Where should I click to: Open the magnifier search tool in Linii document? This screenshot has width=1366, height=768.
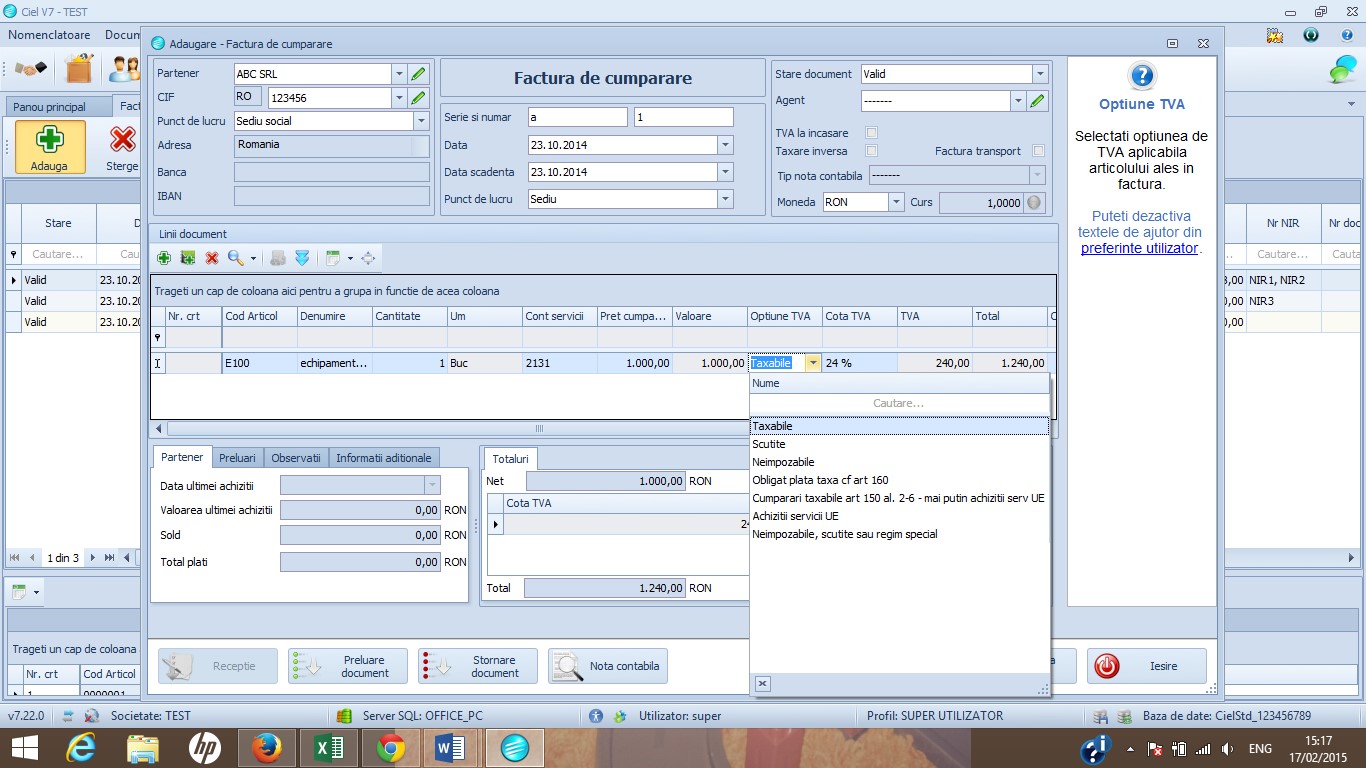(236, 258)
